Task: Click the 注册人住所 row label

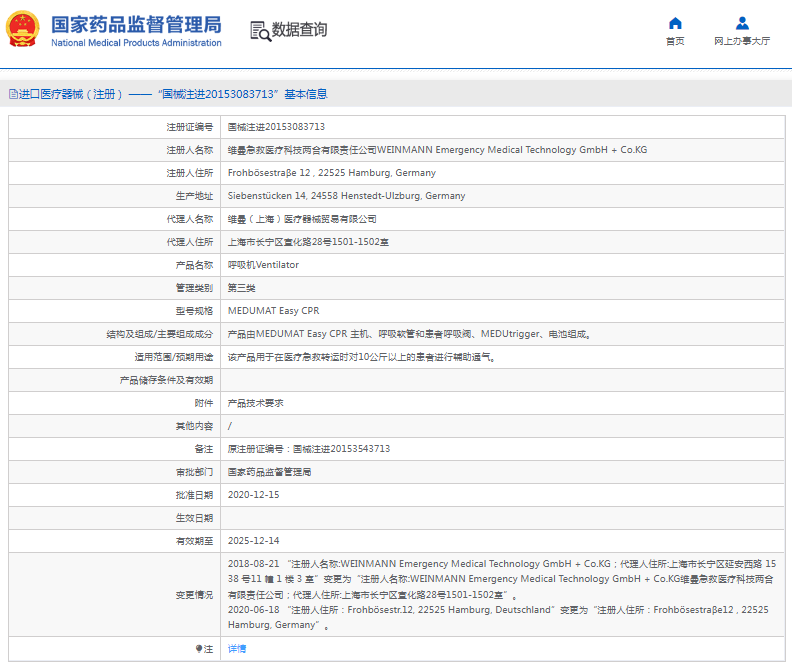Action: coord(190,173)
